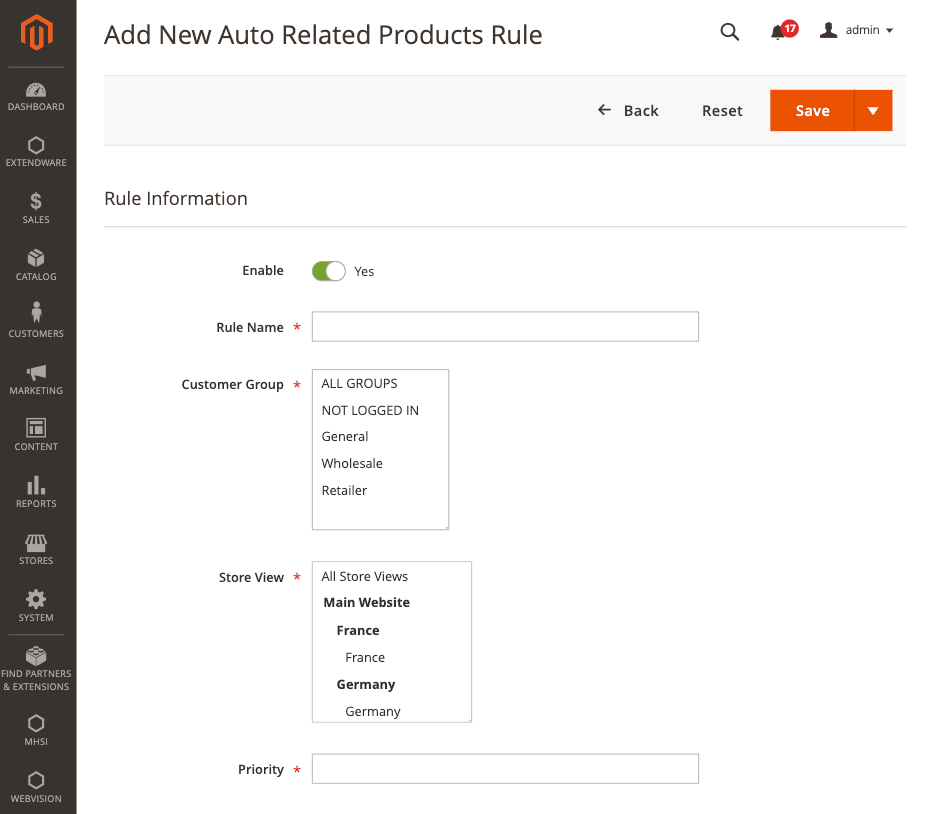Open the Extendware menu in sidebar
The height and width of the screenshot is (814, 932).
[36, 152]
